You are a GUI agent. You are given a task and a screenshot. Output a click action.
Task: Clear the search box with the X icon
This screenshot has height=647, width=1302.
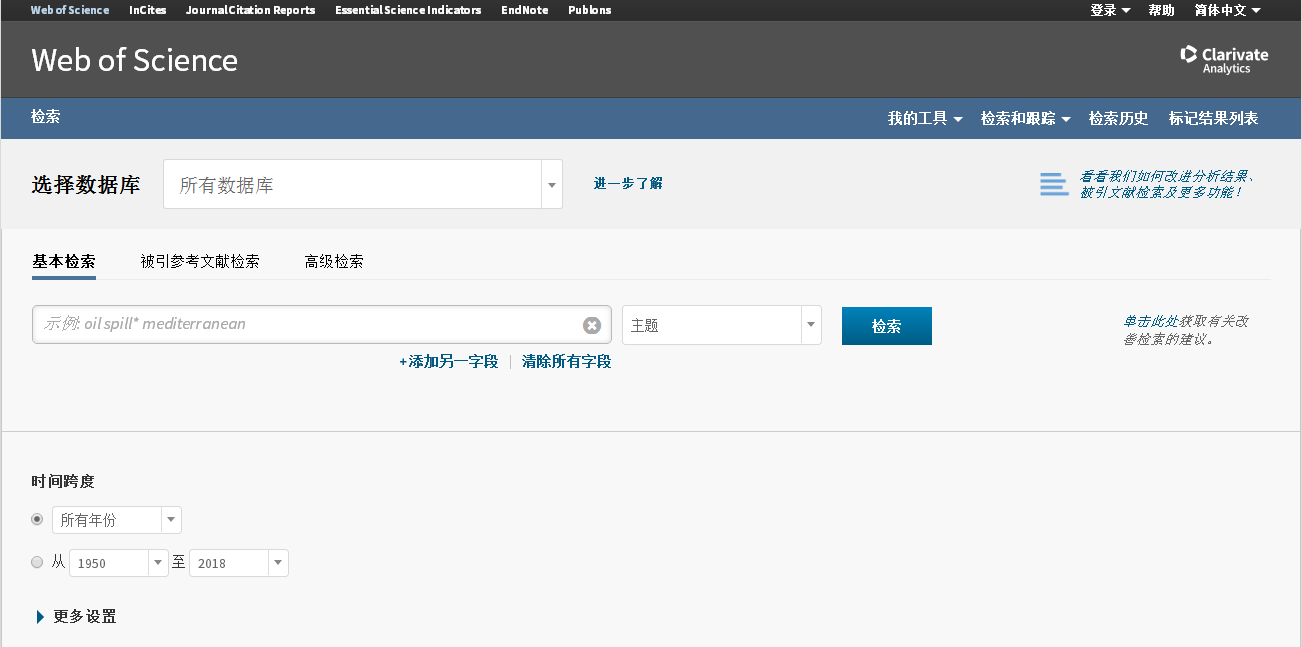[592, 325]
